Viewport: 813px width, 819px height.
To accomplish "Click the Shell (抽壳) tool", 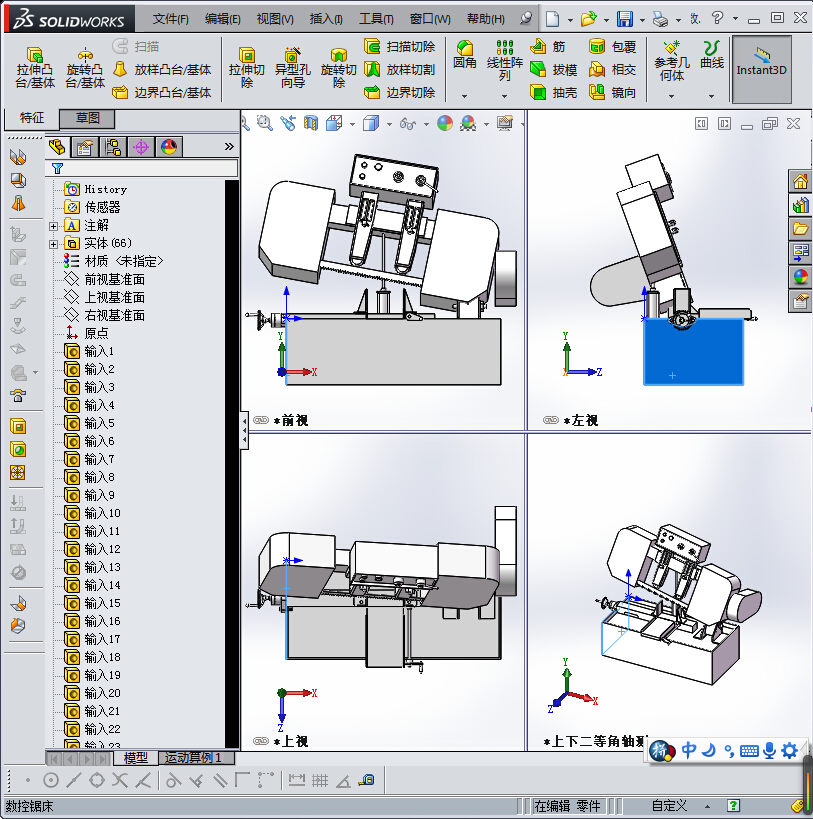I will pyautogui.click(x=553, y=92).
